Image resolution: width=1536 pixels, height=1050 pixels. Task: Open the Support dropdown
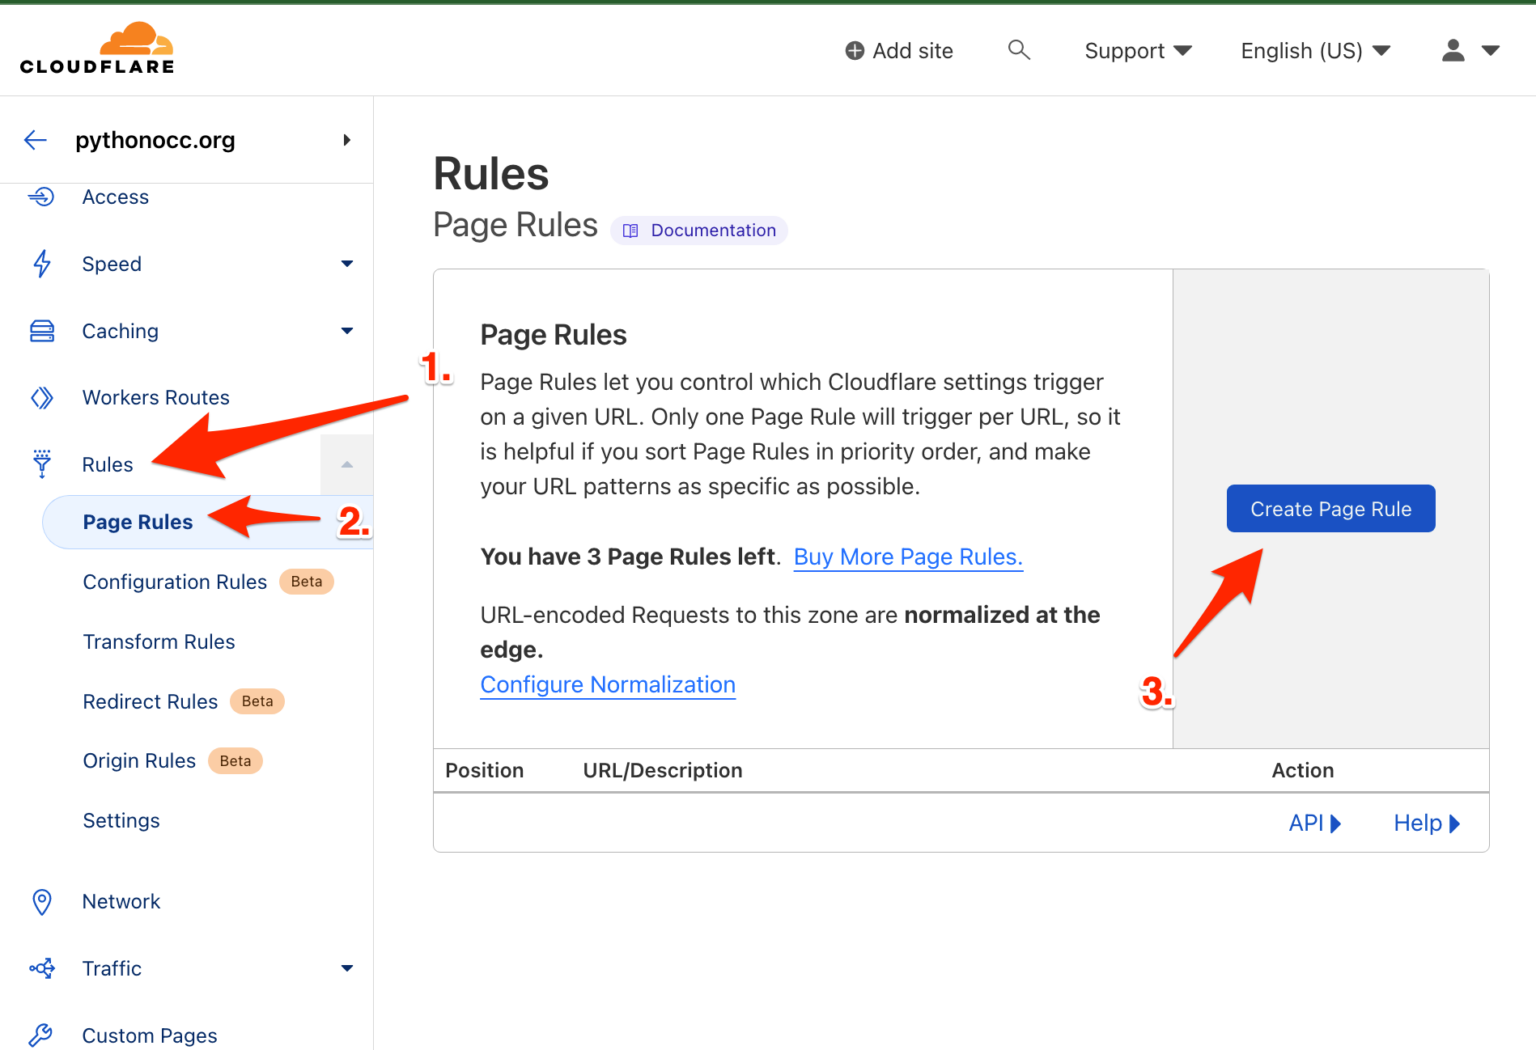[x=1137, y=50]
